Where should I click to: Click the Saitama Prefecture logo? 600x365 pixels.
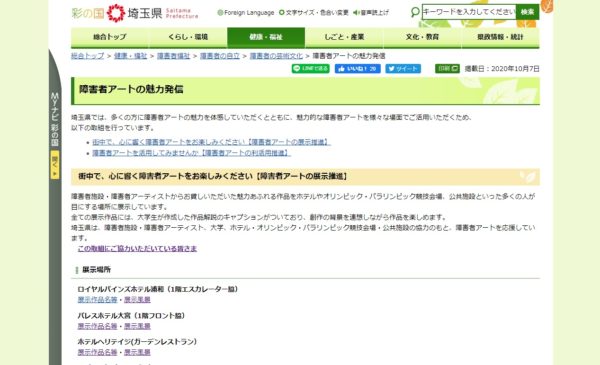click(x=135, y=13)
